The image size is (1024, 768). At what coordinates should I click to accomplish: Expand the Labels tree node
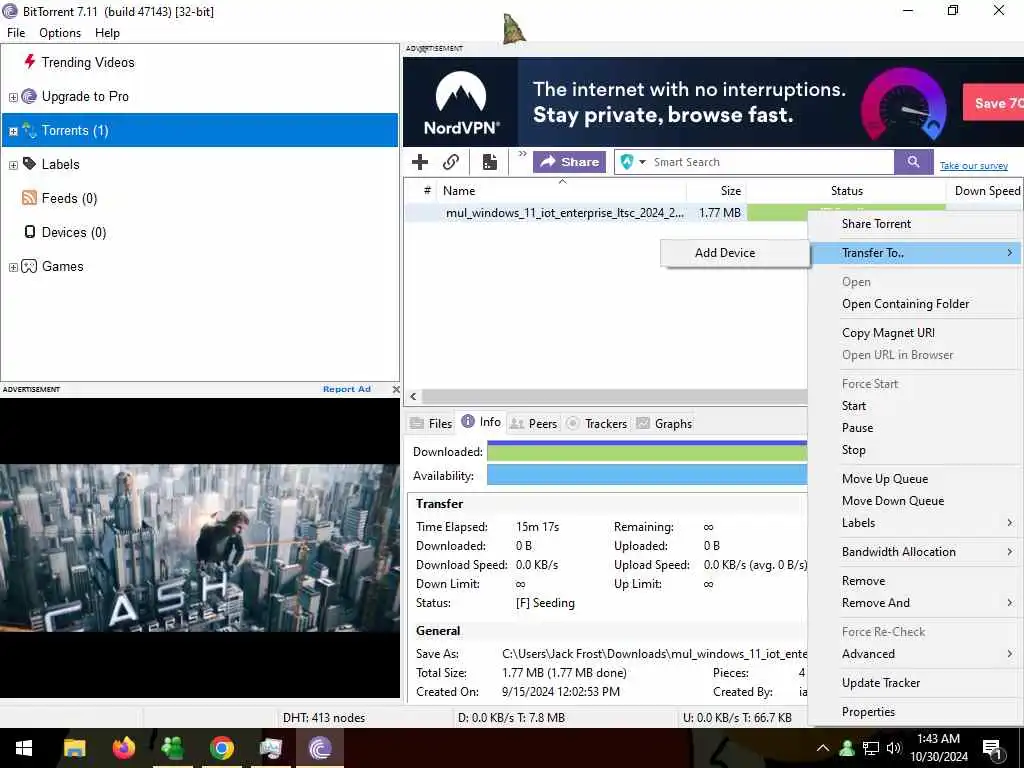pyautogui.click(x=13, y=165)
